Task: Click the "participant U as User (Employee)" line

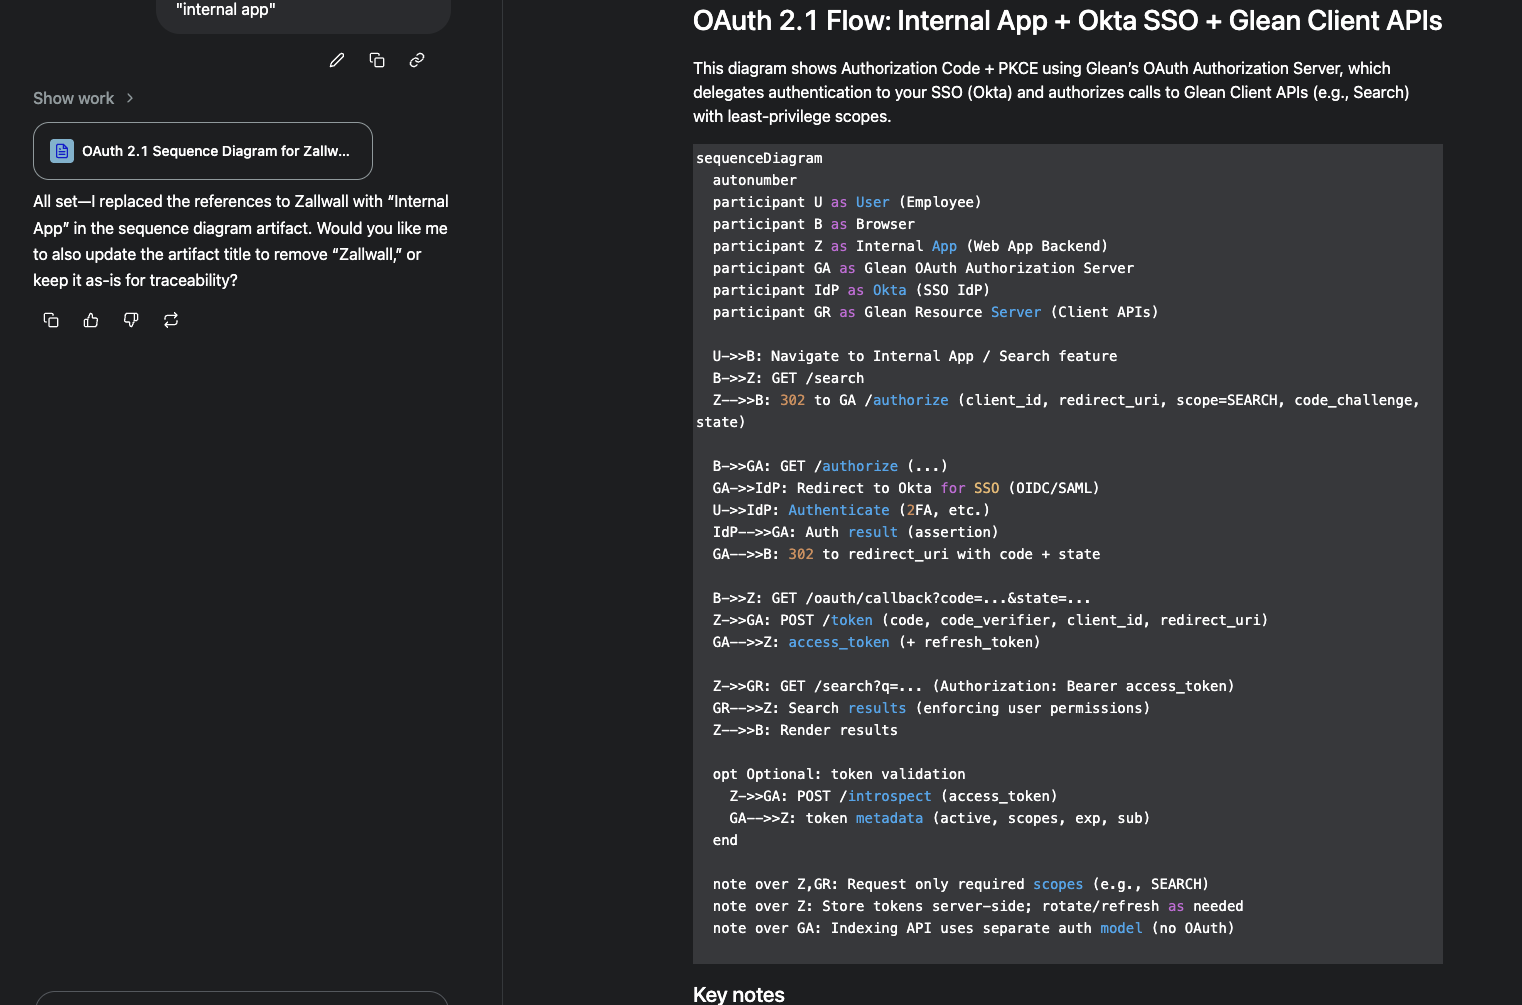Action: [x=847, y=202]
